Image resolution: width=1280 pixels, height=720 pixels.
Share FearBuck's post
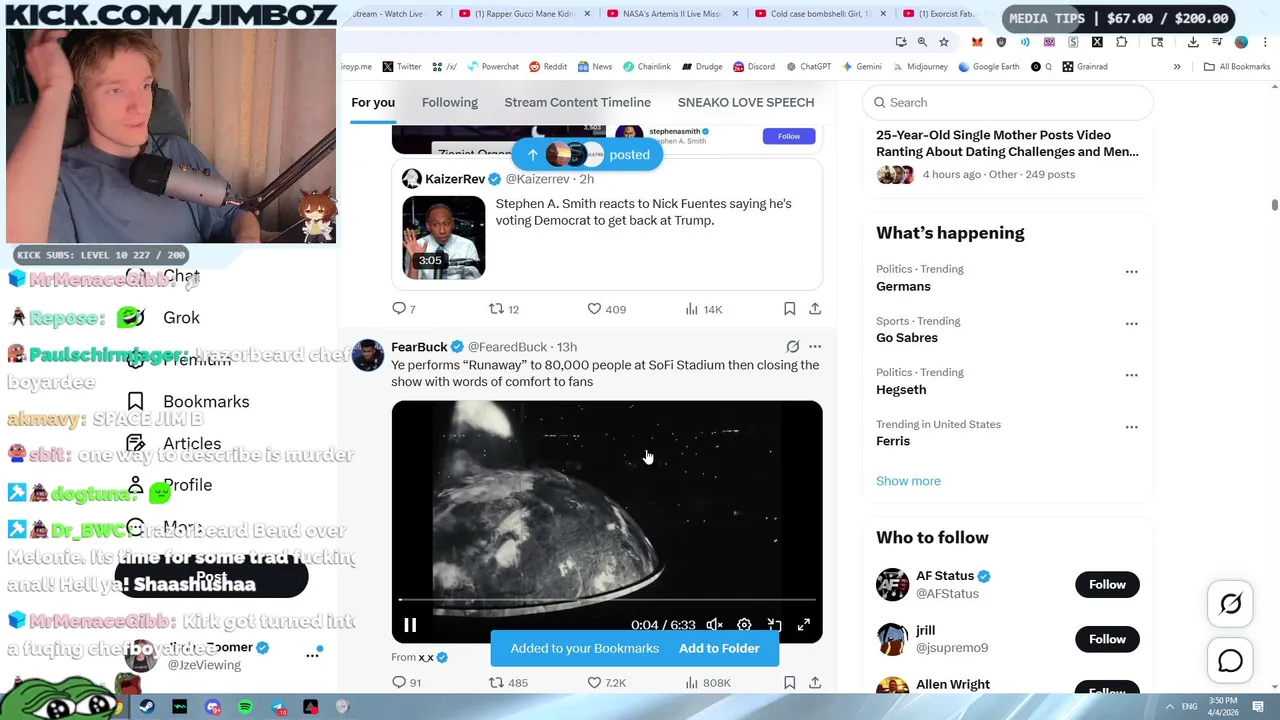tap(815, 682)
